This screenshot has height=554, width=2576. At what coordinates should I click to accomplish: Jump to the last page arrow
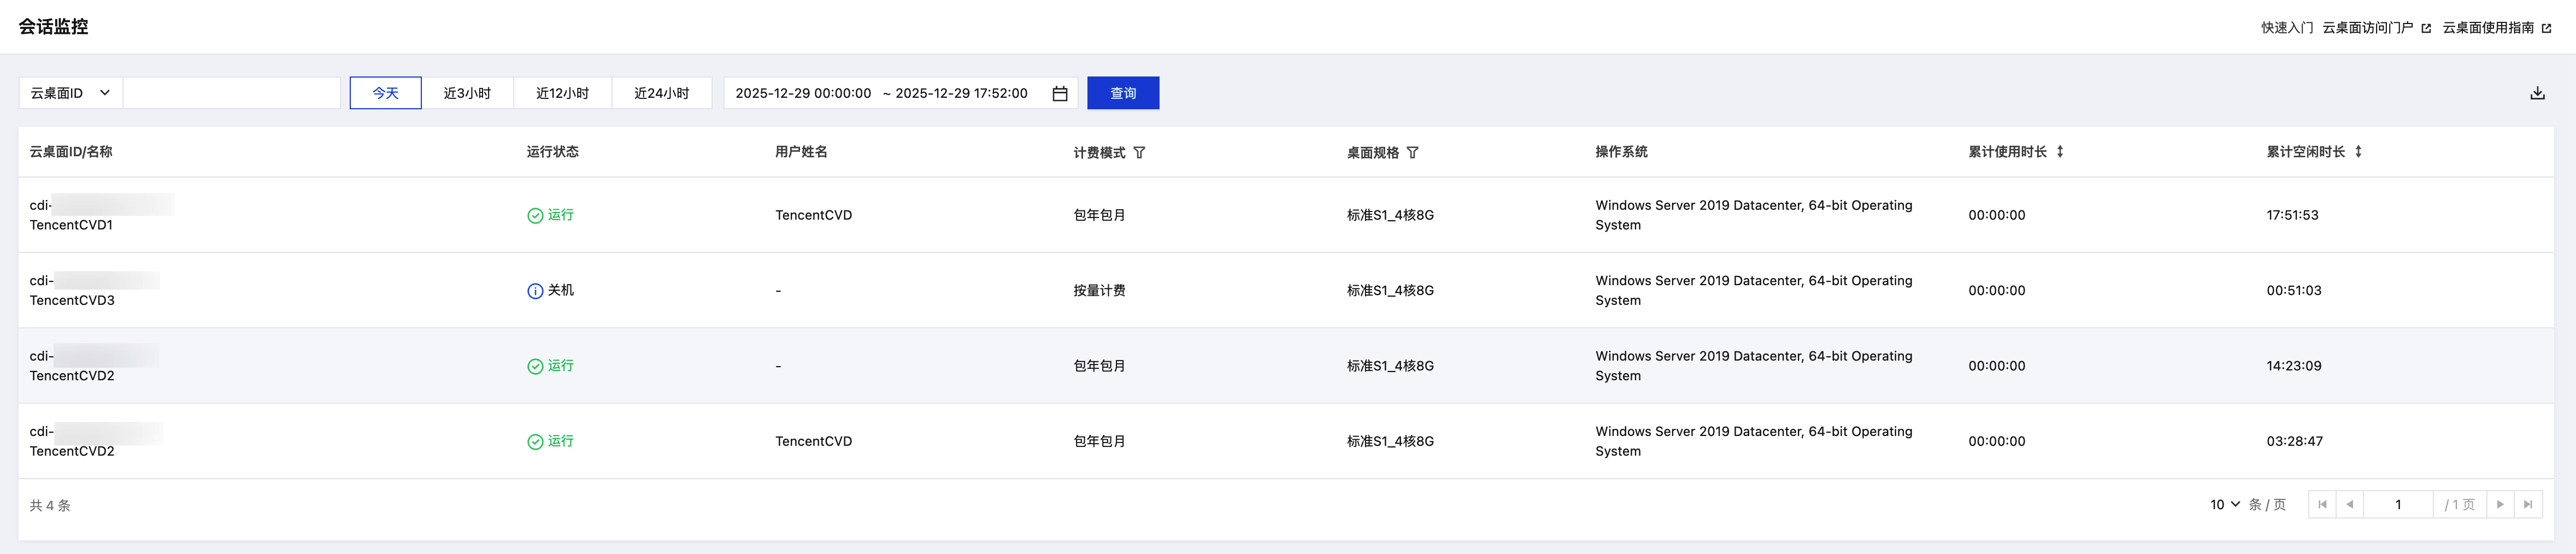(2528, 505)
